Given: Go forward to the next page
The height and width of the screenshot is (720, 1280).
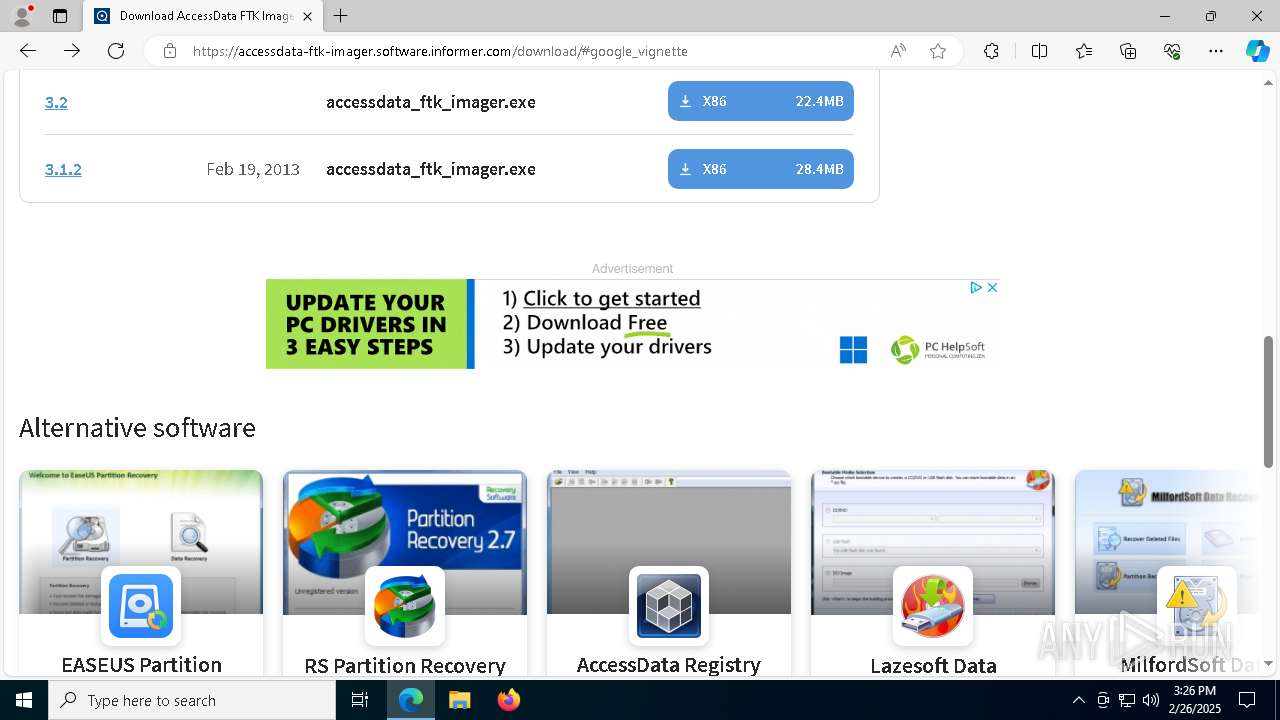Looking at the screenshot, I should [x=72, y=51].
